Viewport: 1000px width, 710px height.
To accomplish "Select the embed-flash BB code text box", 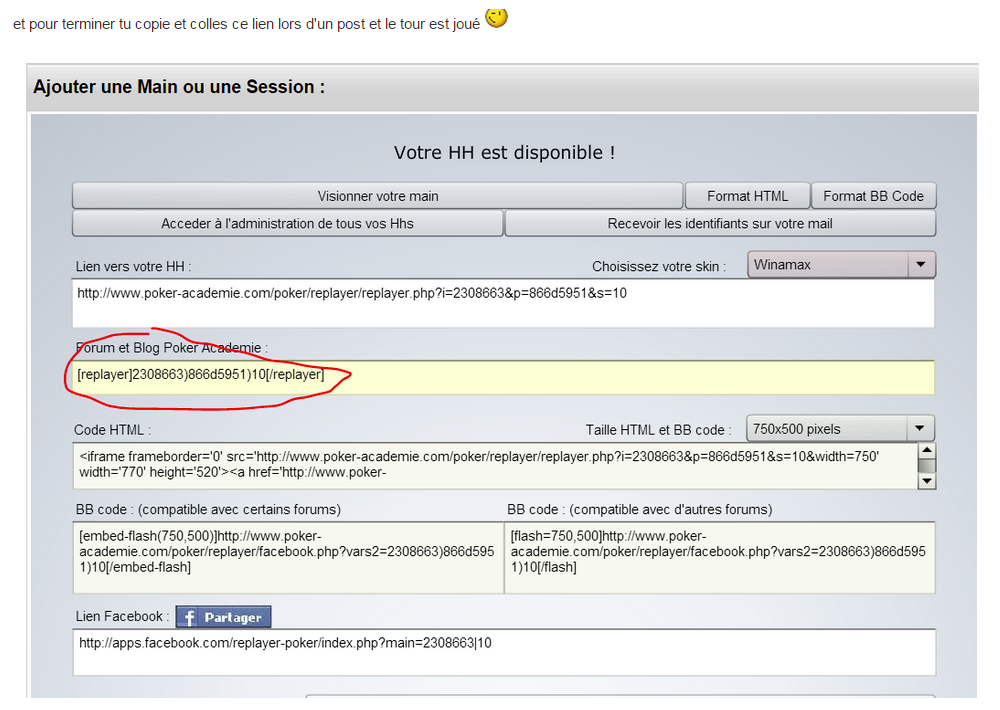I will coord(288,558).
